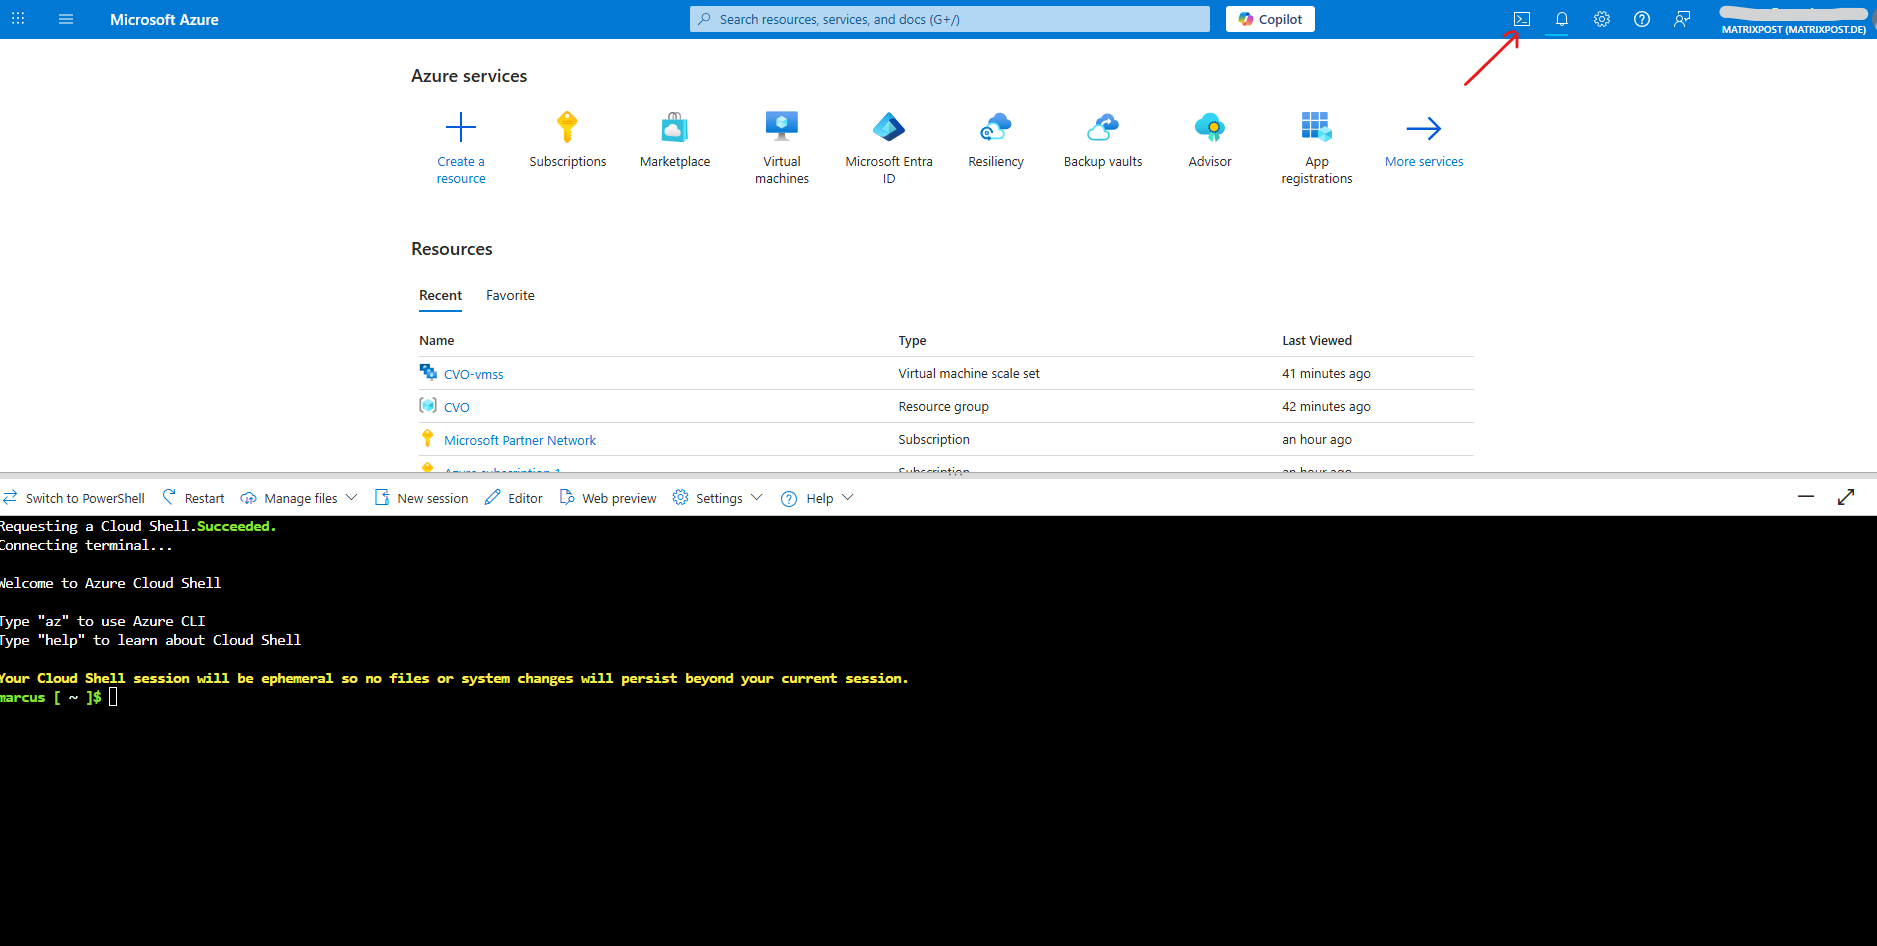Click the Microsoft Partner Network key icon
The width and height of the screenshot is (1877, 946).
tap(428, 438)
